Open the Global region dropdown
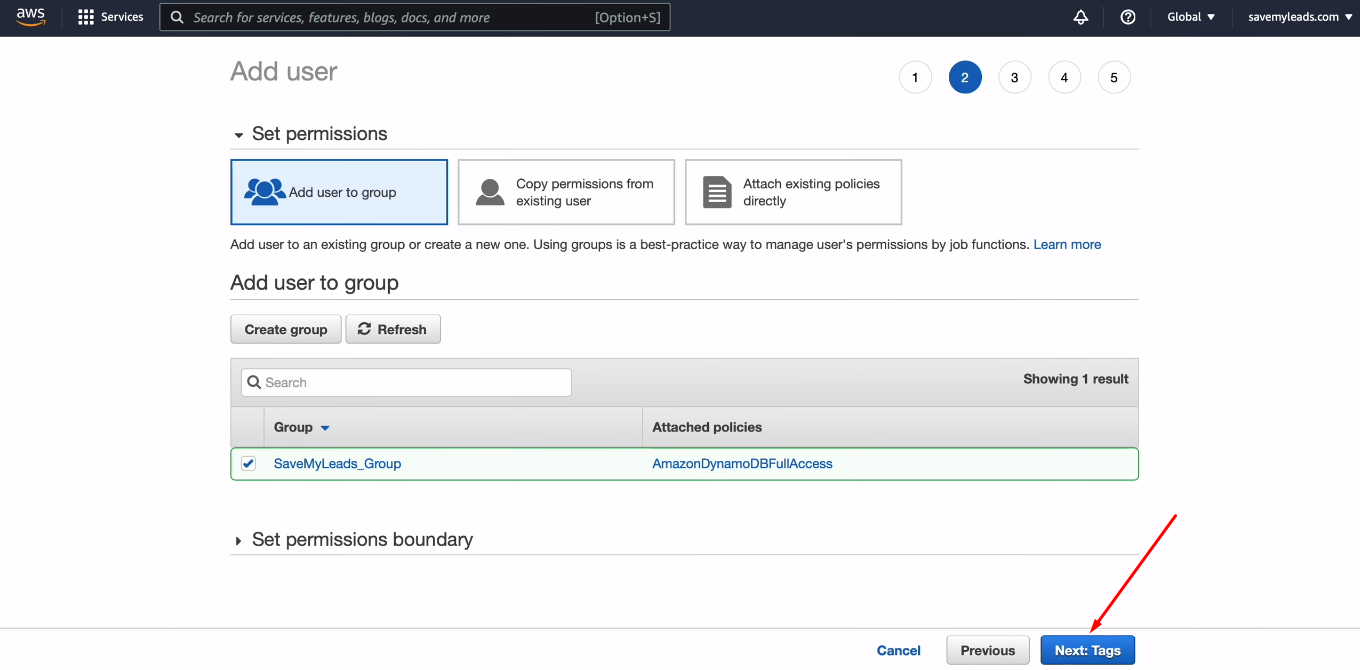The height and width of the screenshot is (670, 1360). coord(1191,17)
